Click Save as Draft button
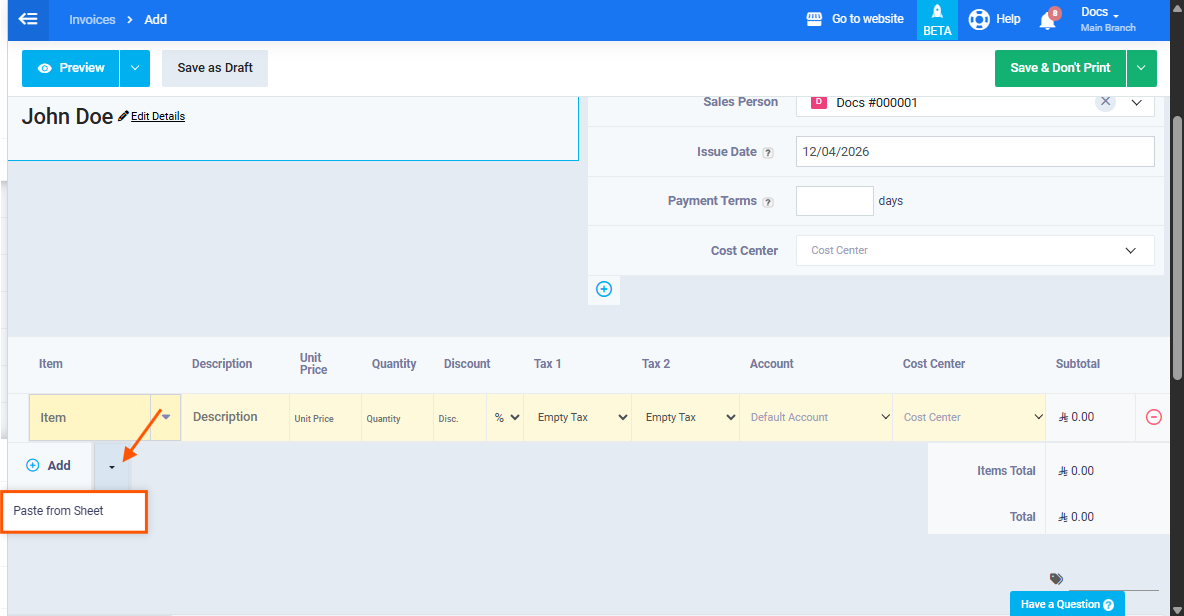Image resolution: width=1184 pixels, height=616 pixels. pos(215,68)
